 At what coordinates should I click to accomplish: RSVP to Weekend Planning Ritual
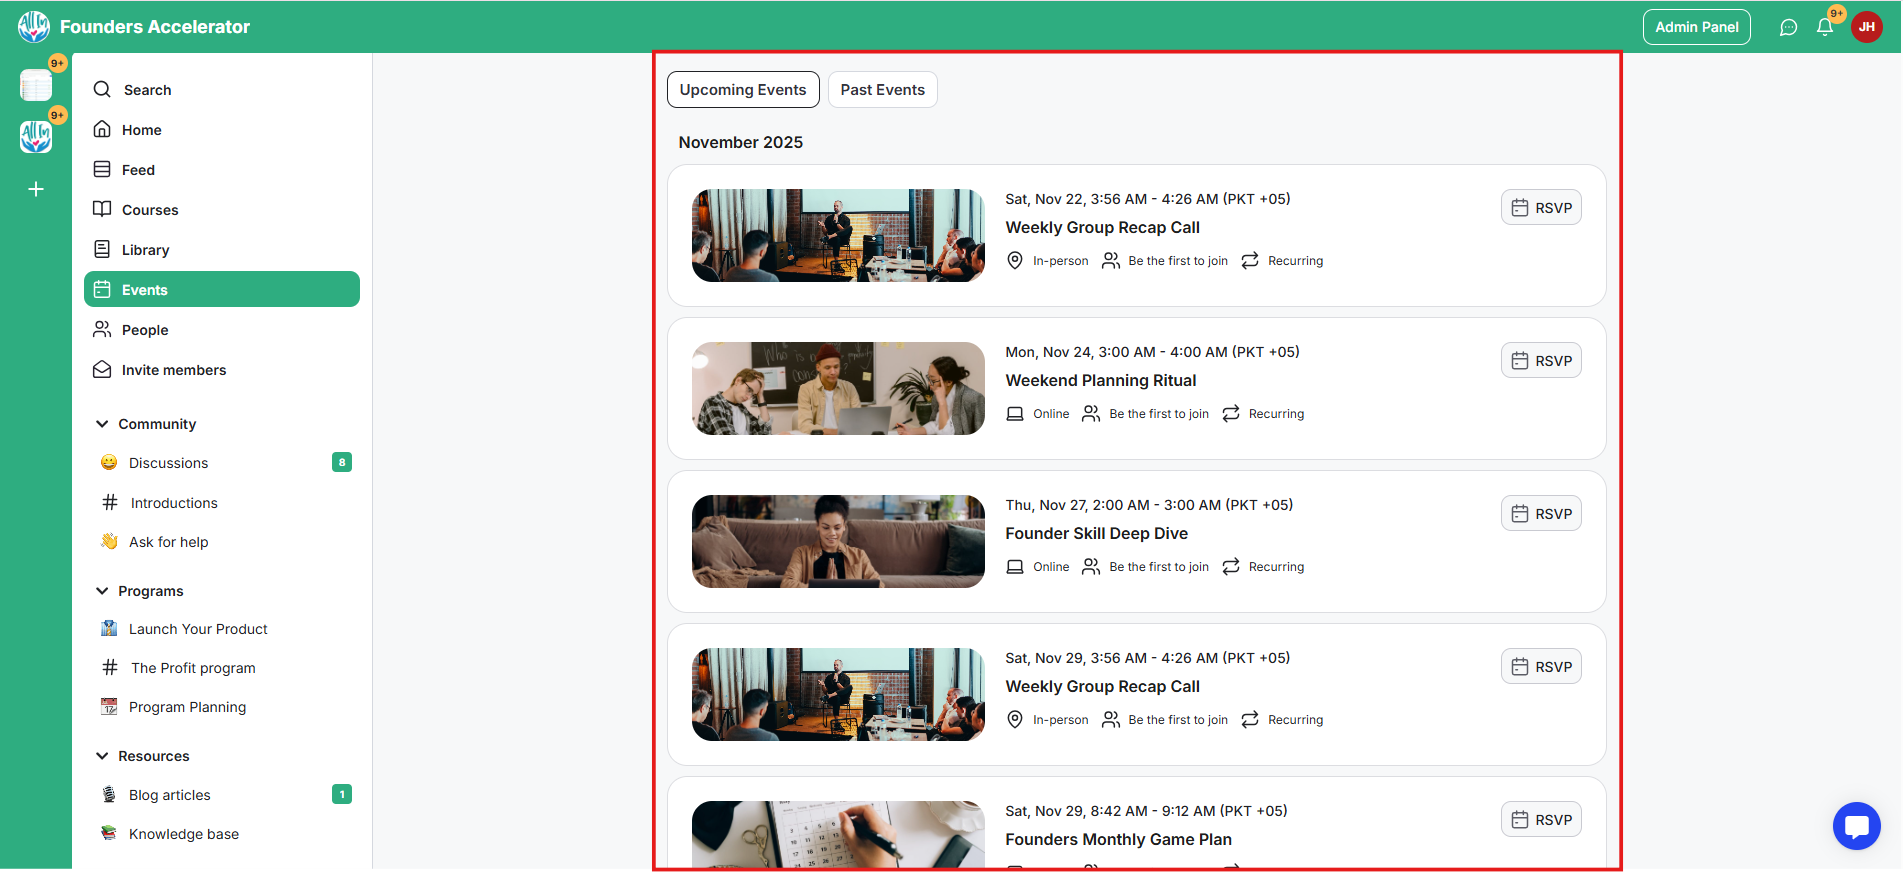click(x=1541, y=360)
